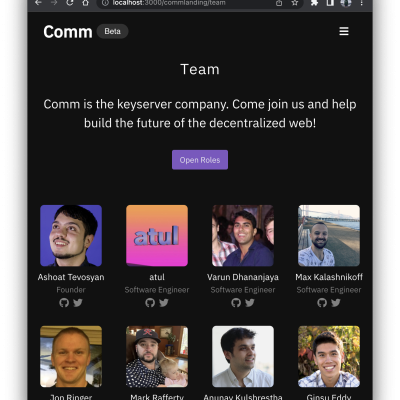Visit Max Kalashnikoff's GitHub icon
400x400 pixels.
(x=322, y=302)
